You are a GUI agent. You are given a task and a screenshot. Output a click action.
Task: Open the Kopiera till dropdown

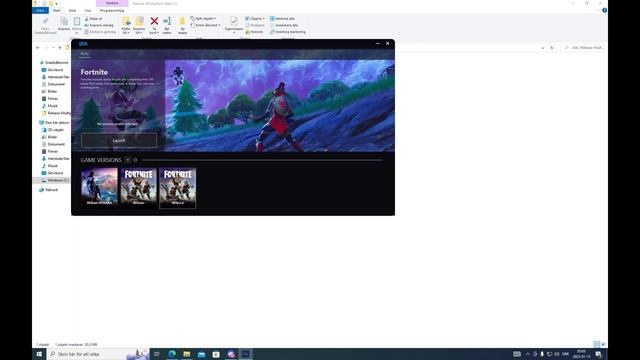139,25
